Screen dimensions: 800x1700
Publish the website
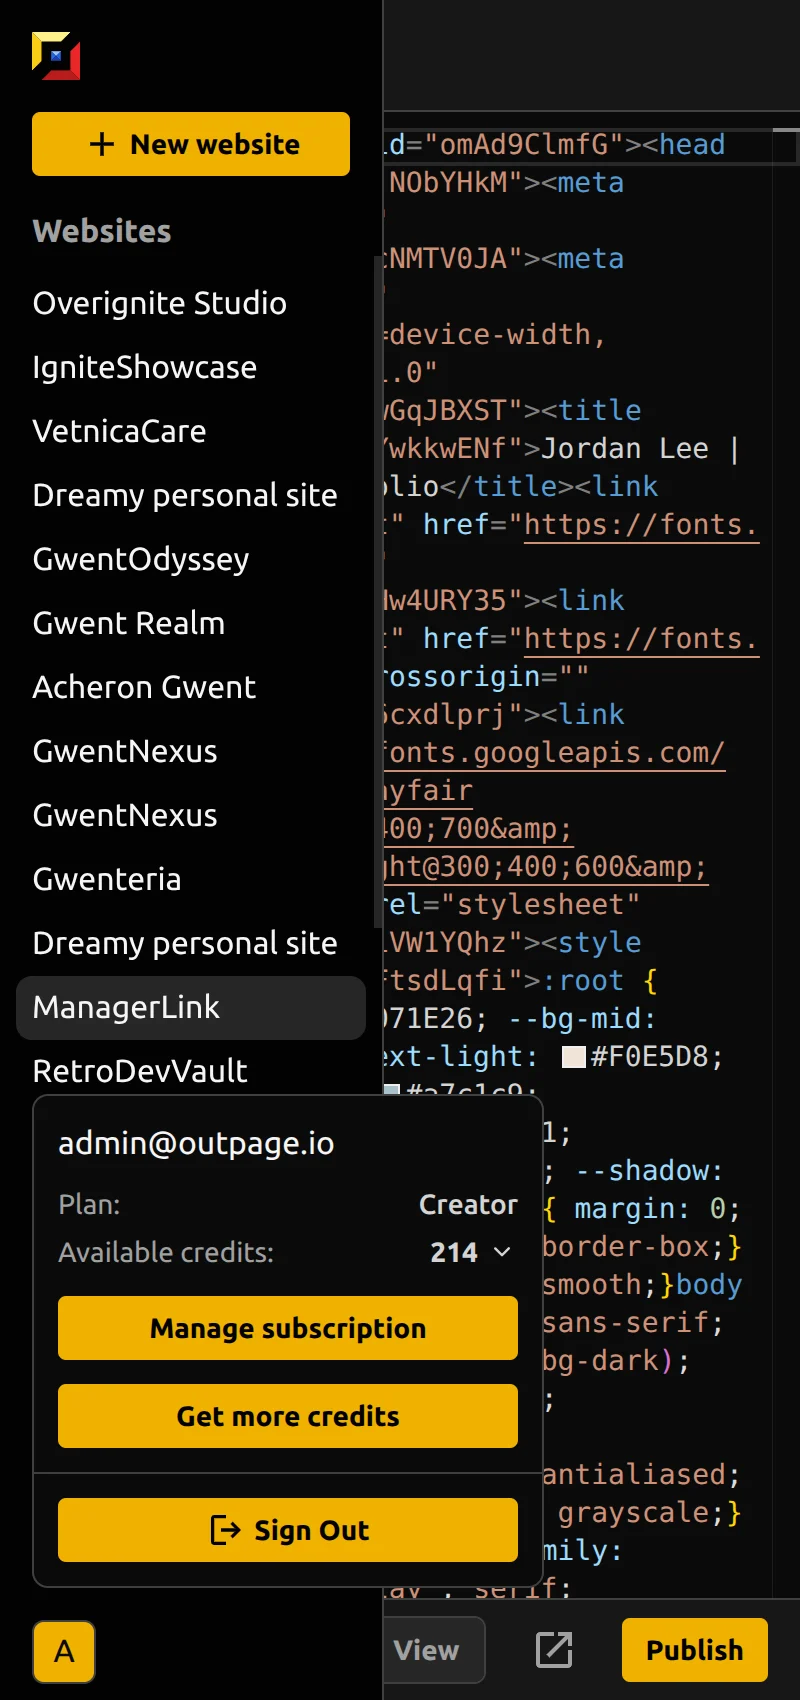694,1650
